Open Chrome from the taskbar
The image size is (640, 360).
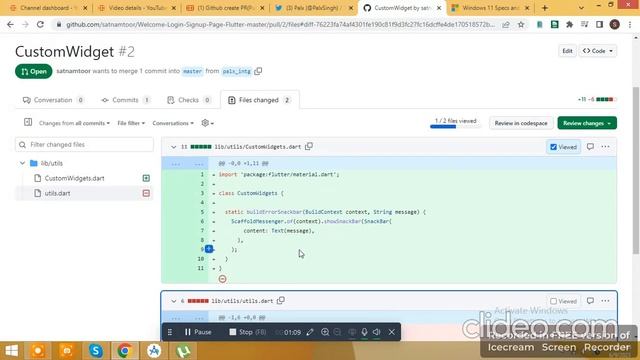pos(124,351)
